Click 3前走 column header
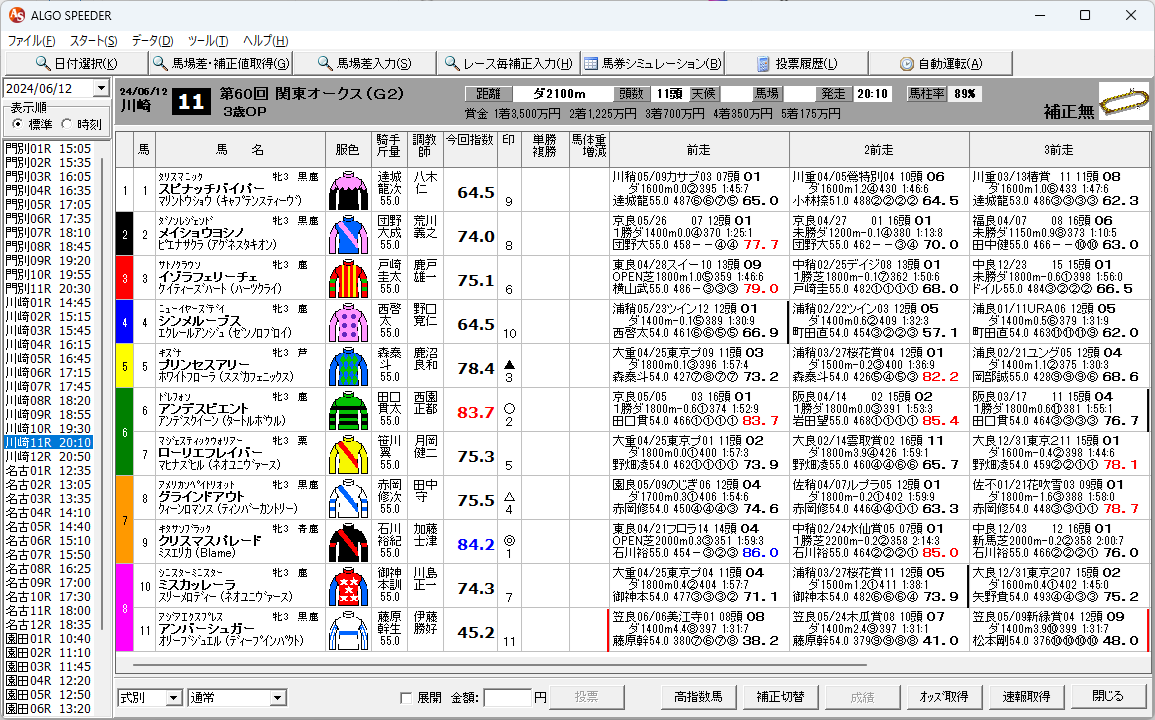The height and width of the screenshot is (720, 1155). tap(1059, 150)
